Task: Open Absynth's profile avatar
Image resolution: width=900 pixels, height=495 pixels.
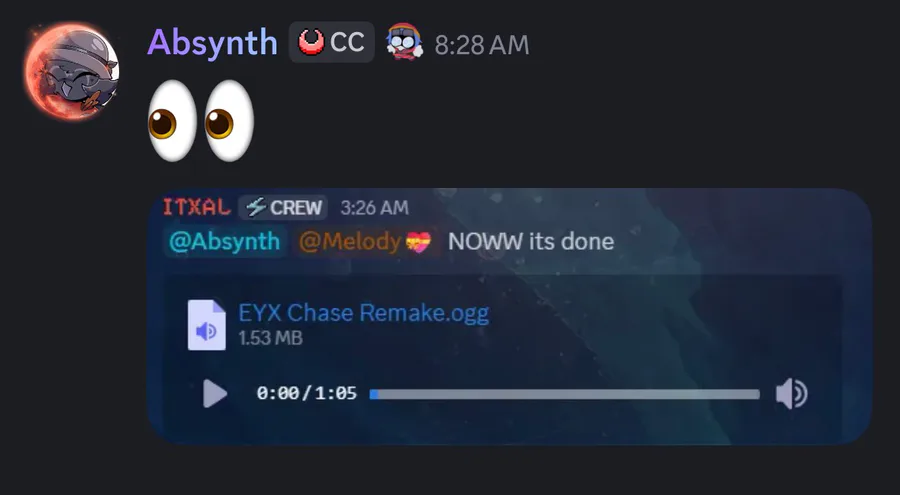Action: [72, 72]
